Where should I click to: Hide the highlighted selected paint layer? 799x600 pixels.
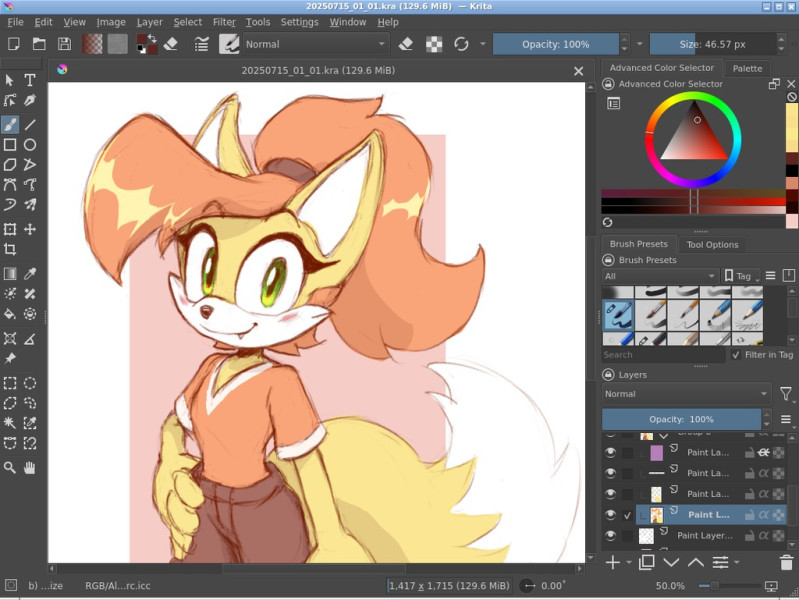(610, 515)
